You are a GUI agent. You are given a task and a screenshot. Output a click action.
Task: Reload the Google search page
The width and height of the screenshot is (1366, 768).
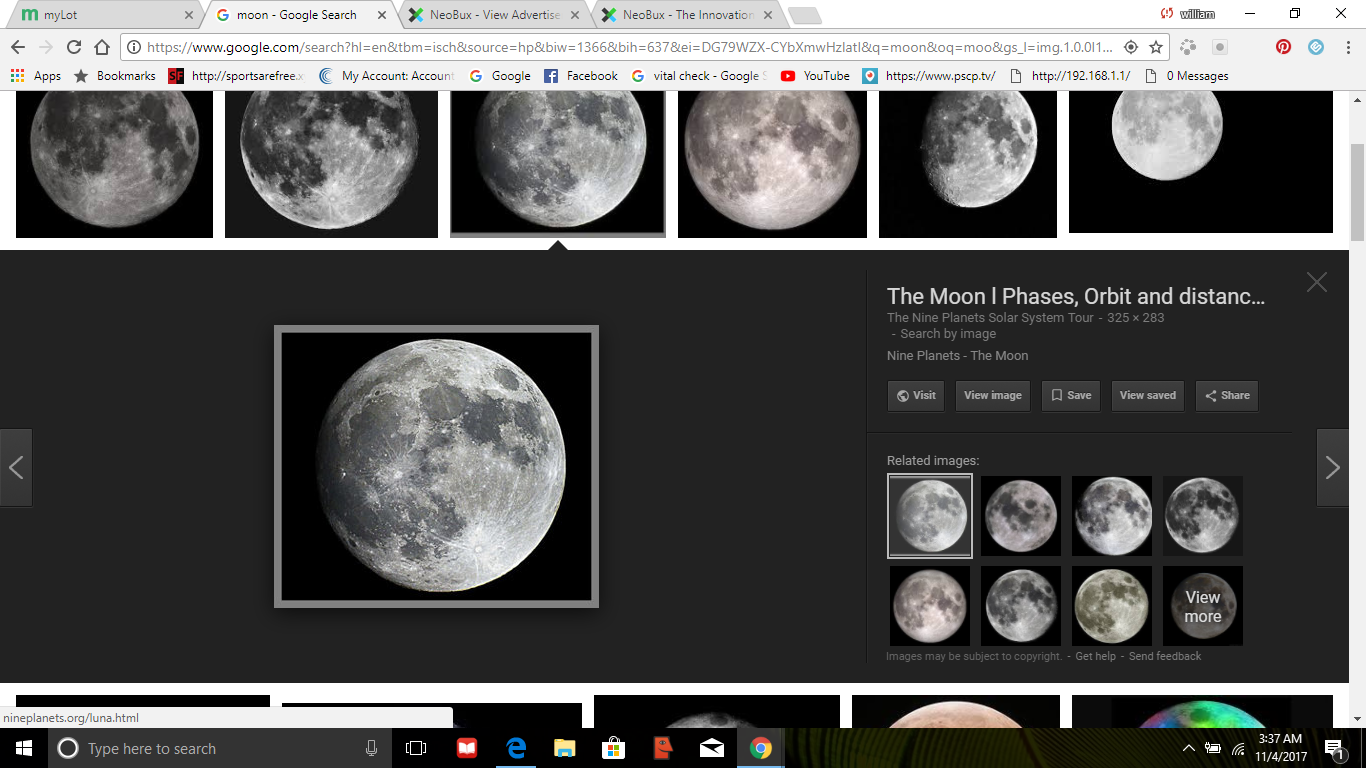[73, 47]
